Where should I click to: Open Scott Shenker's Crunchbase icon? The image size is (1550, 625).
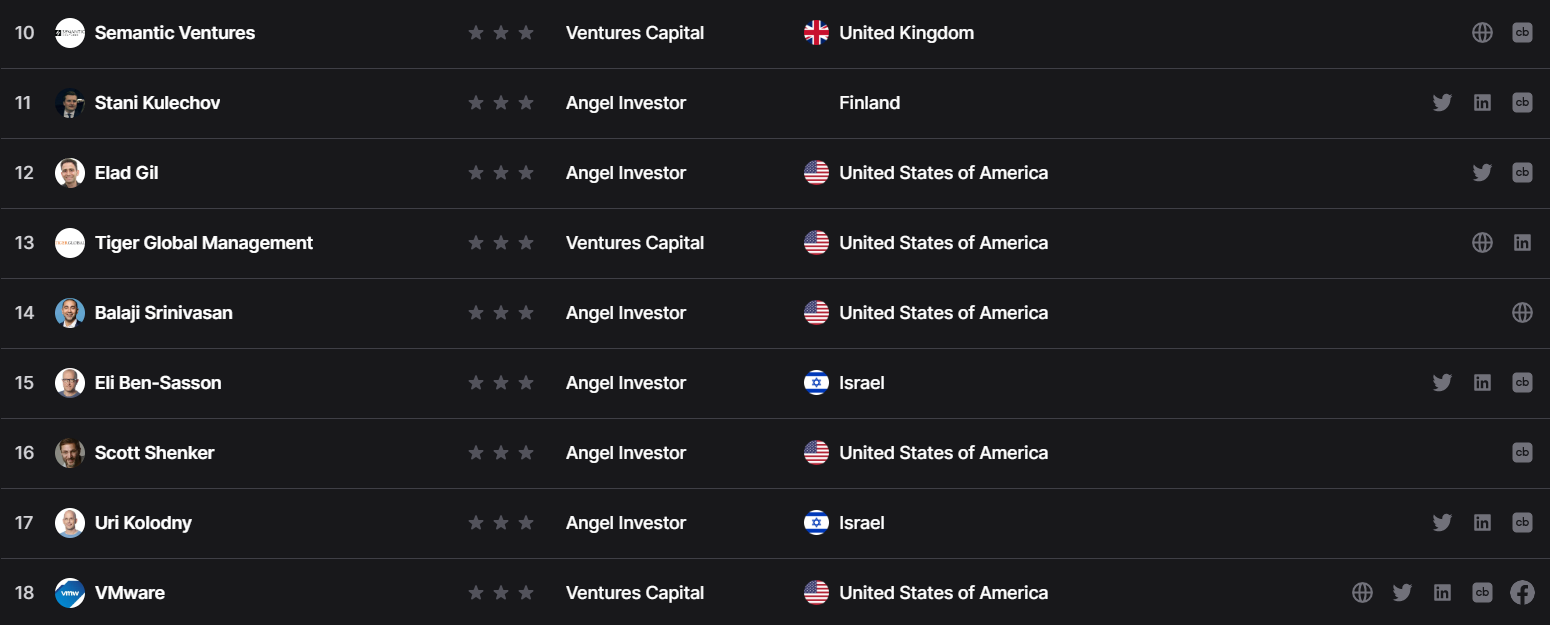click(1522, 453)
